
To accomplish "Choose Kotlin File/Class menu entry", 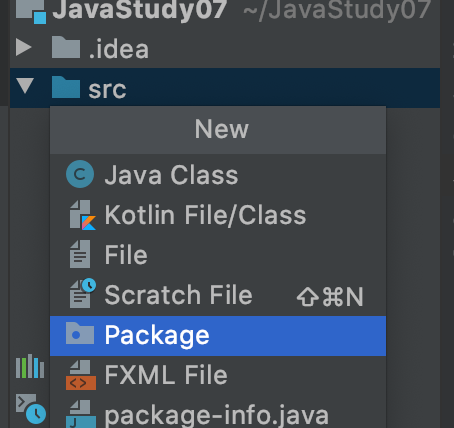I will click(218, 215).
